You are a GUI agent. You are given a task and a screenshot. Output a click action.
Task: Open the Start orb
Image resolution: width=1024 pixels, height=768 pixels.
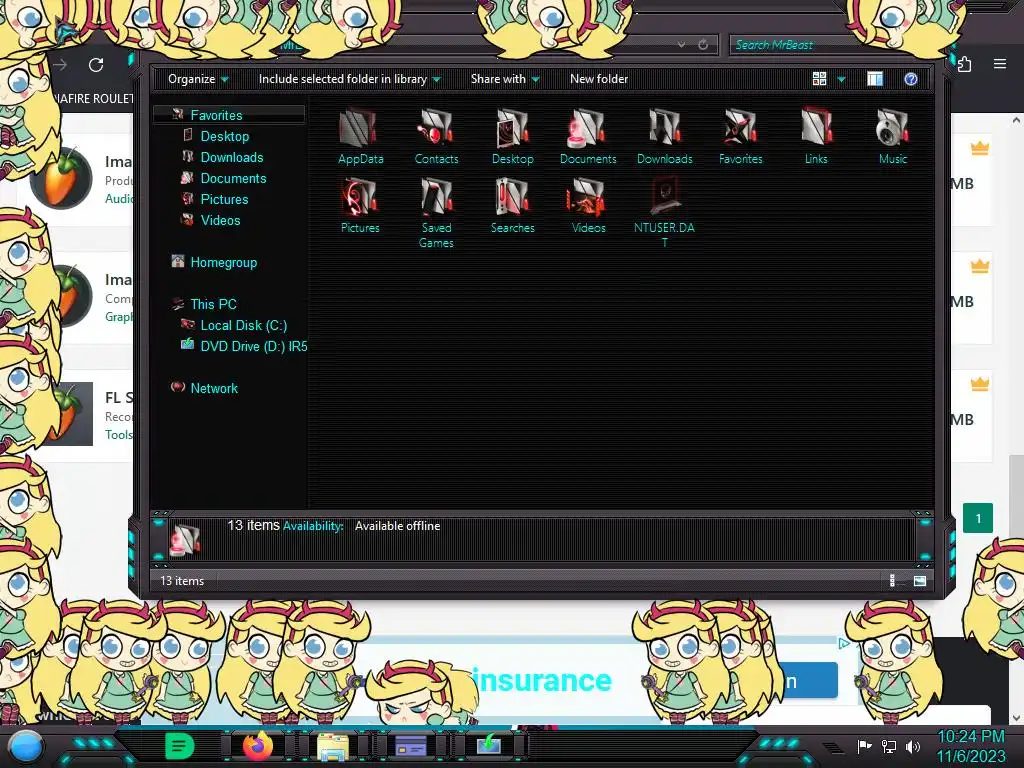tap(25, 747)
